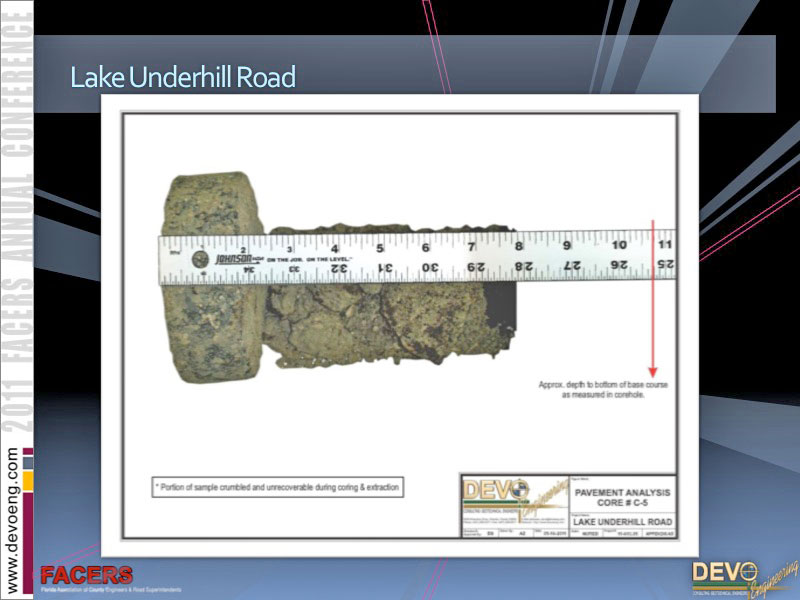The image size is (800, 600).
Task: Select the Lake Underhill Road slide title
Action: pyautogui.click(x=183, y=77)
